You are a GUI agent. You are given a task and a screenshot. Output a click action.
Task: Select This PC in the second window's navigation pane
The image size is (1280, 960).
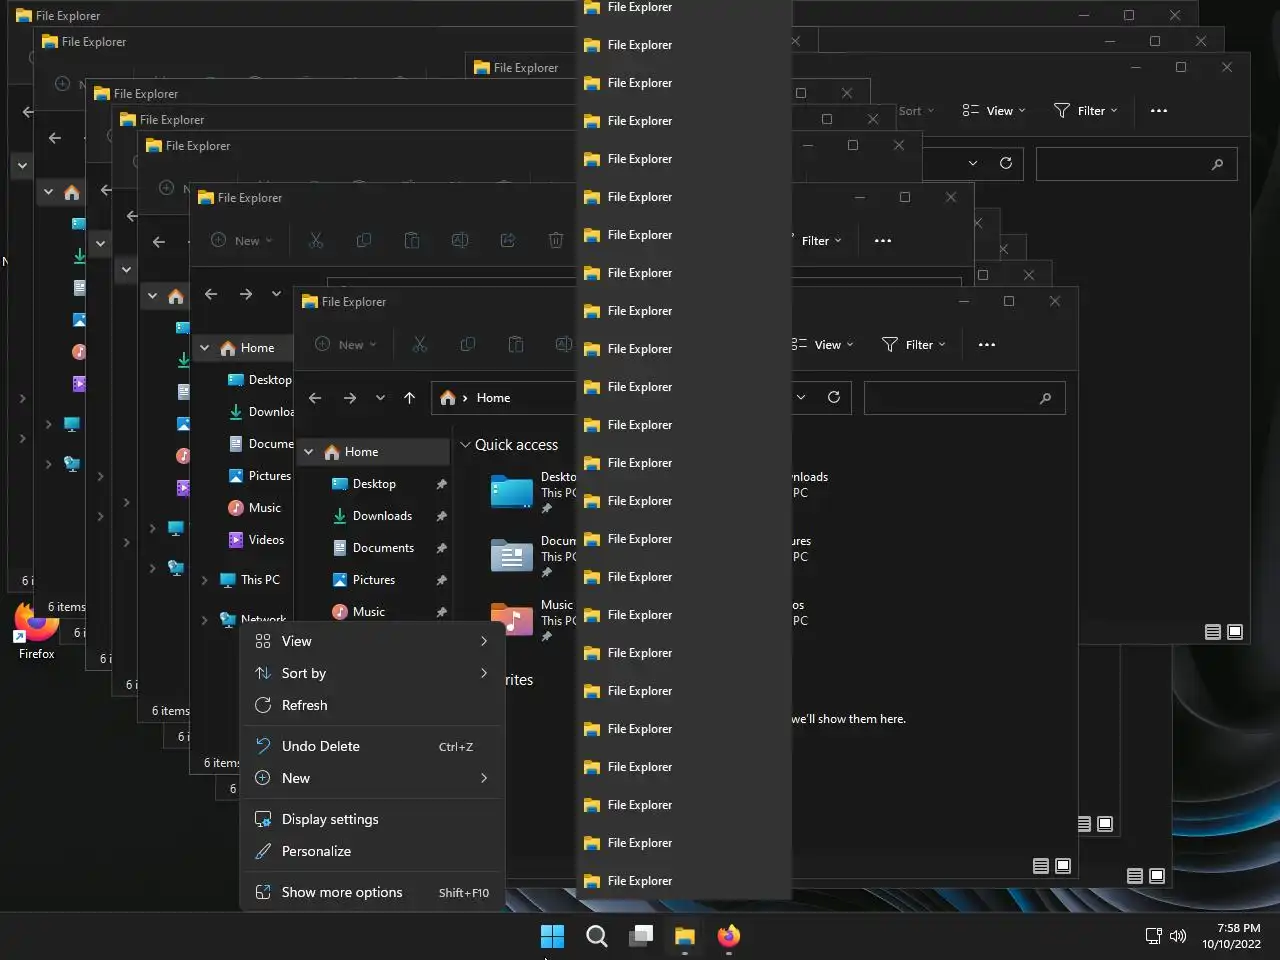pos(250,580)
